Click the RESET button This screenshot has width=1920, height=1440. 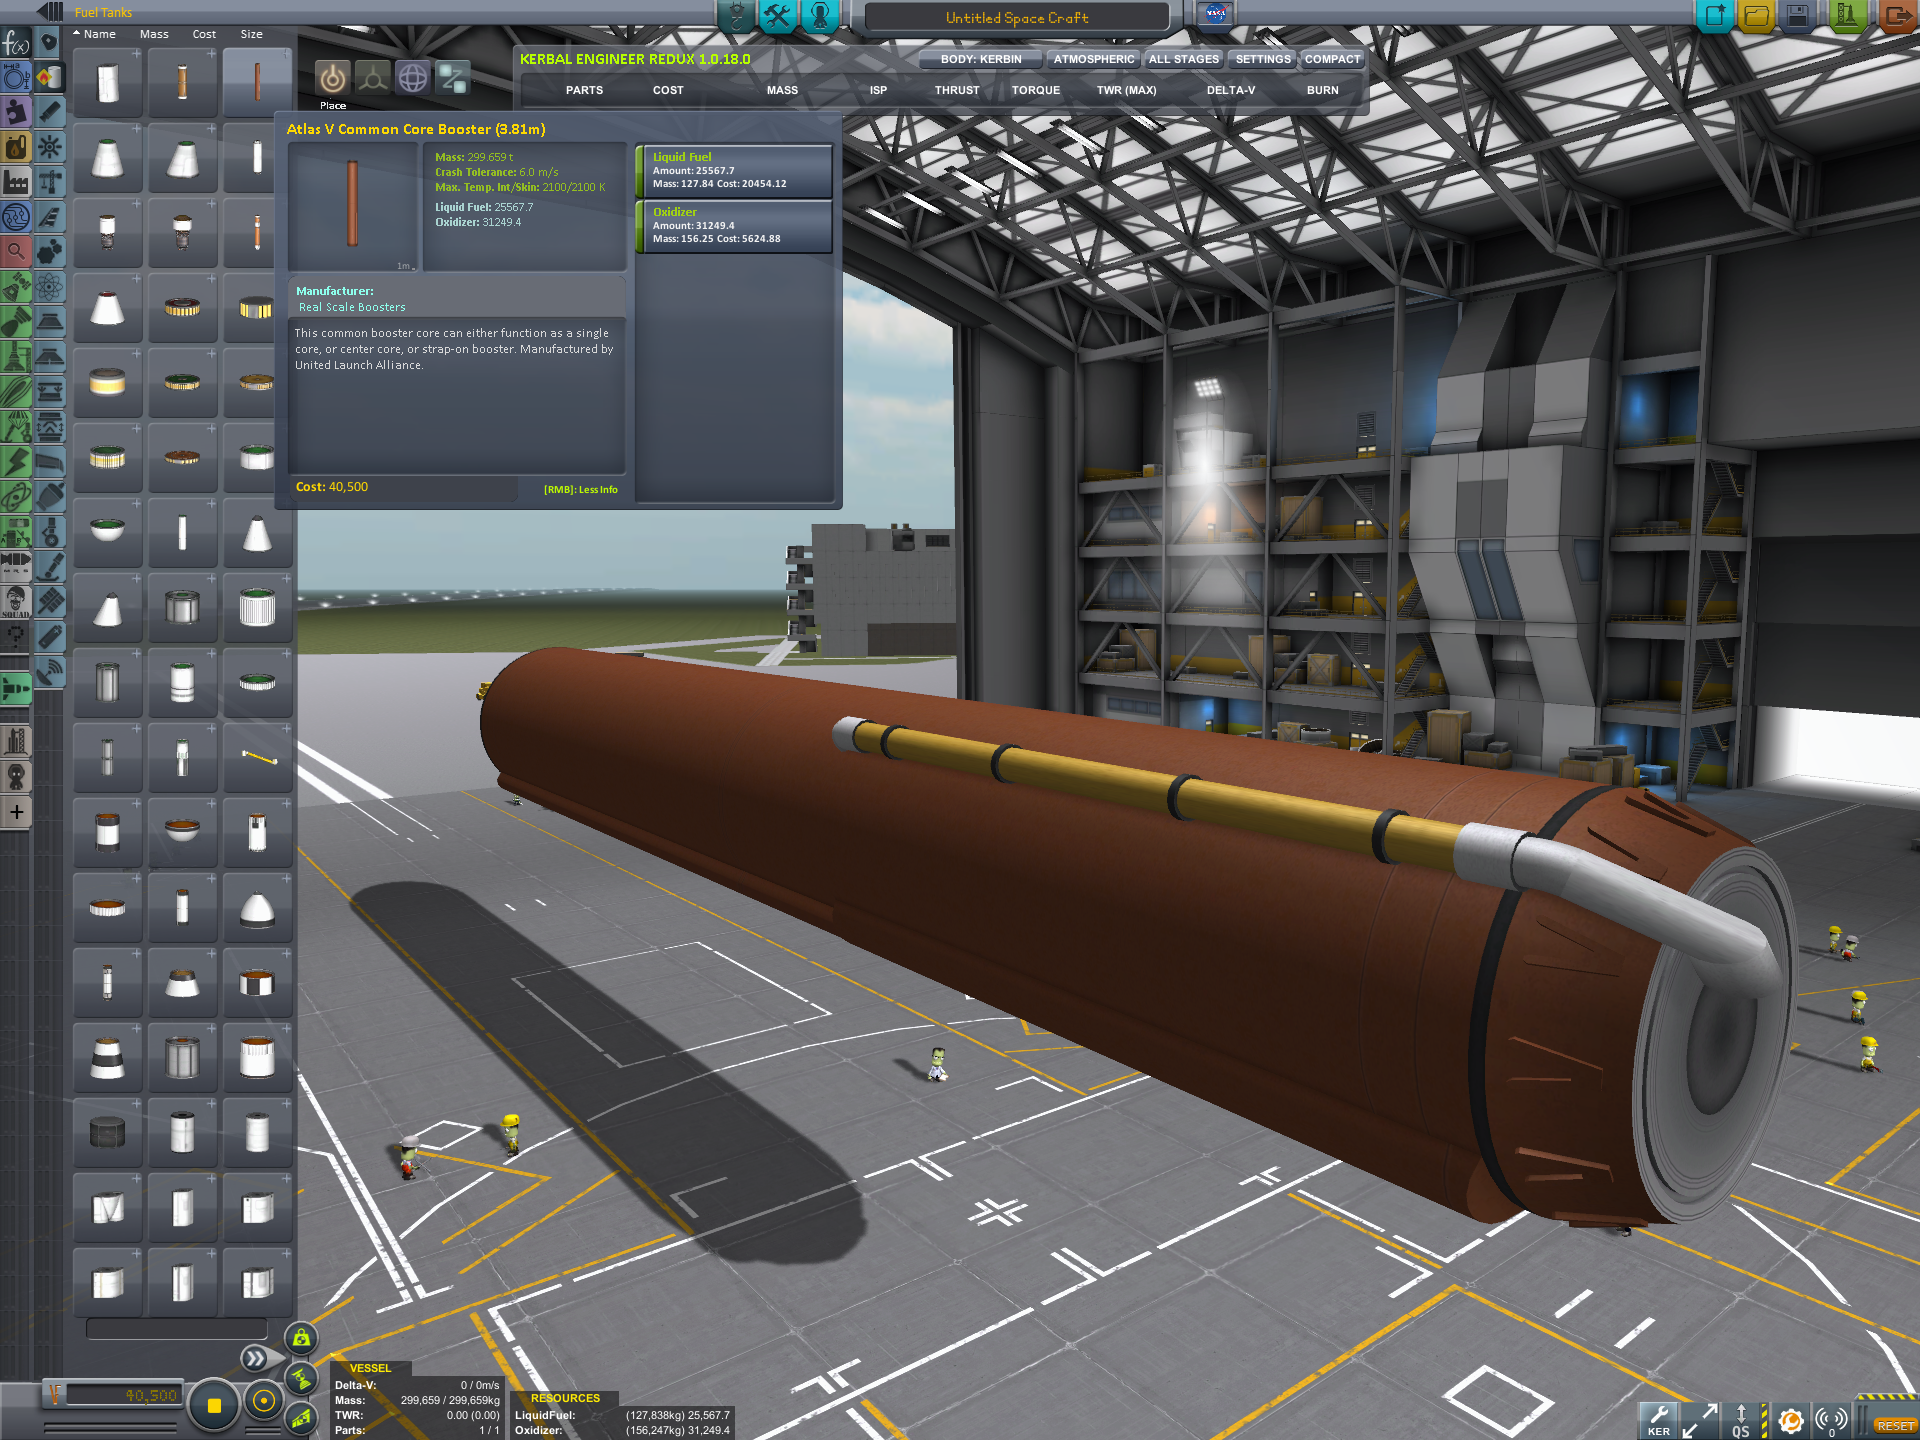[1895, 1425]
